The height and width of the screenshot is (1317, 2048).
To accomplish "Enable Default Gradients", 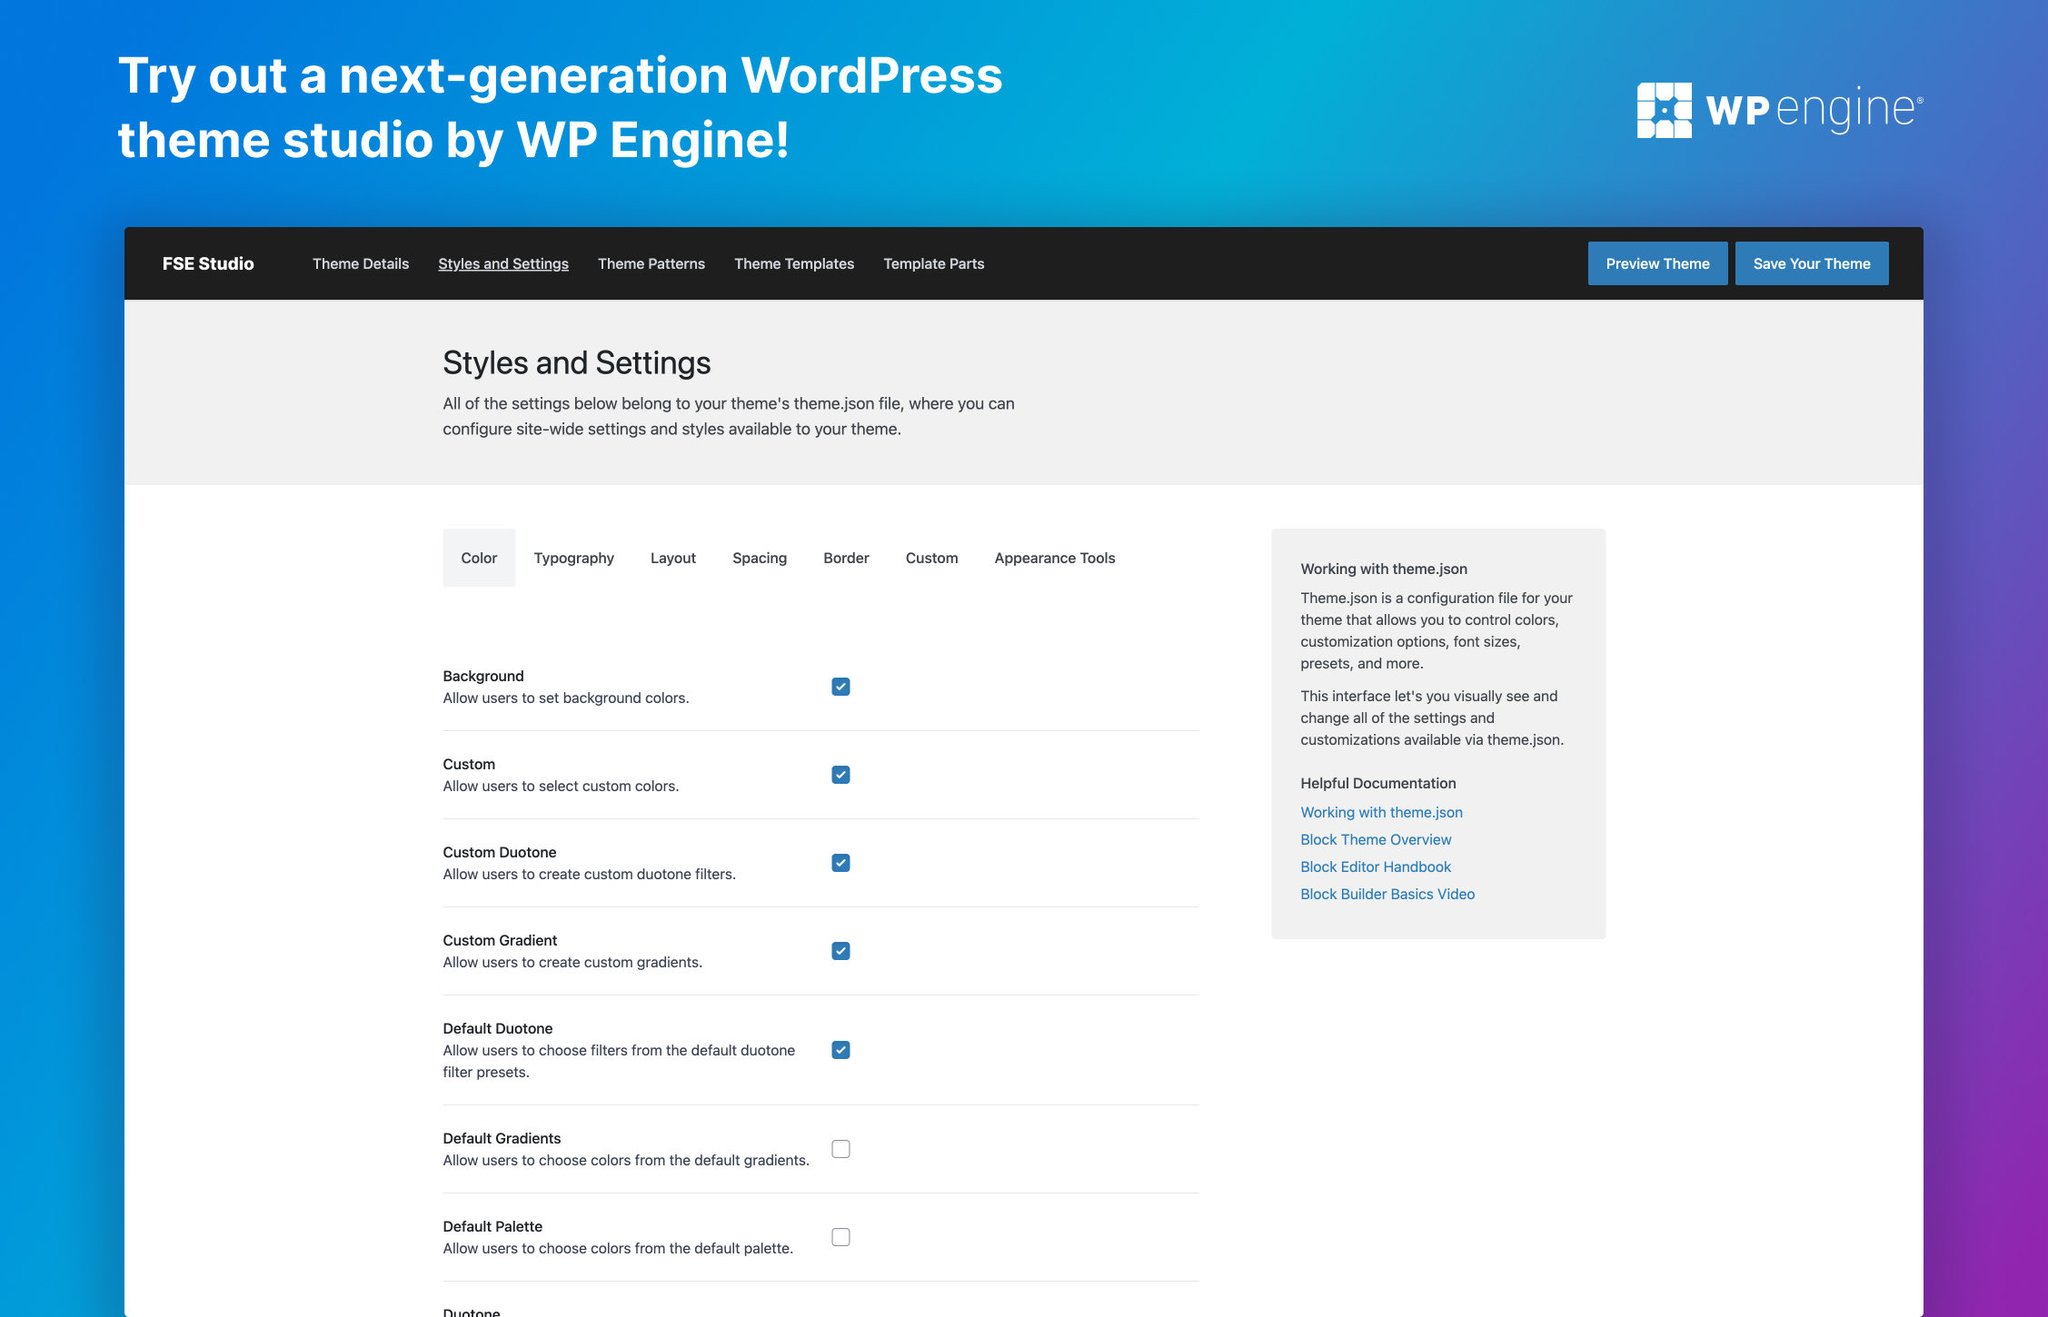I will (841, 1148).
